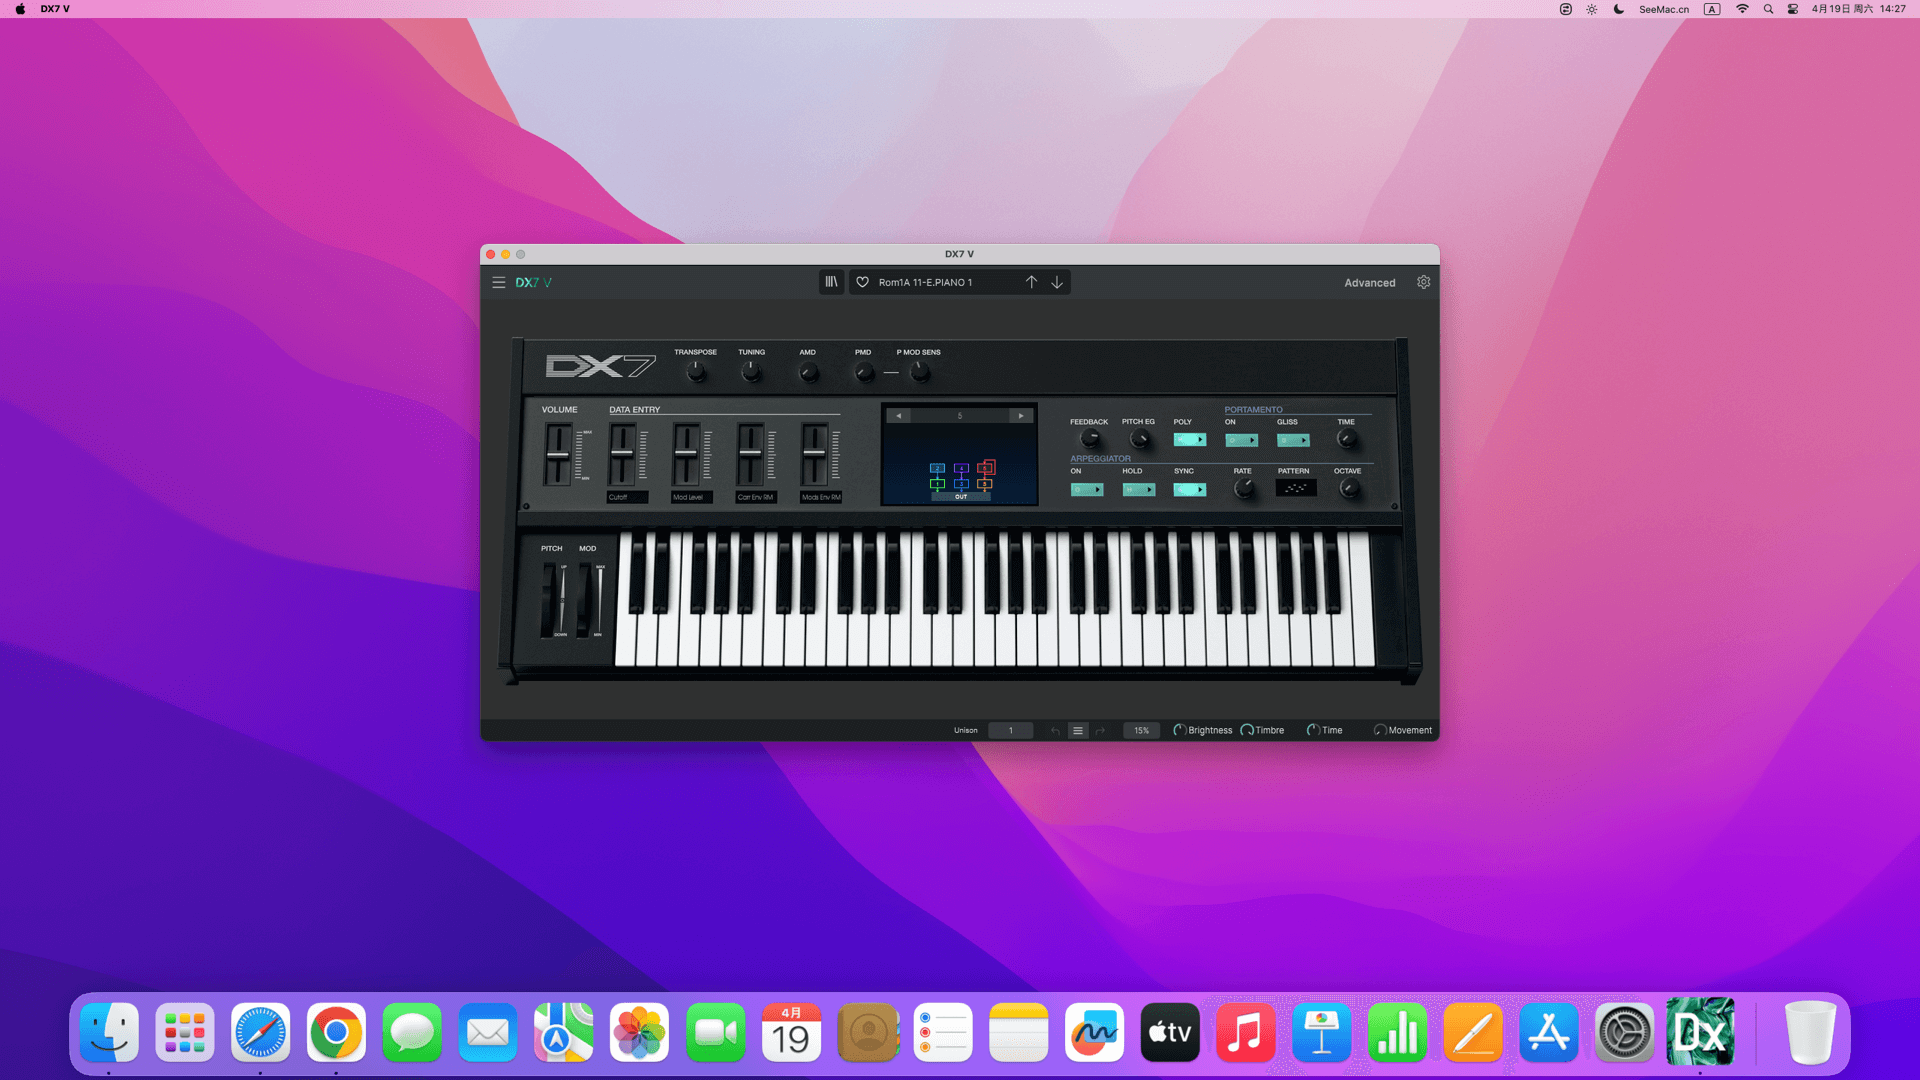Open the 15% CPU meter

1141,731
